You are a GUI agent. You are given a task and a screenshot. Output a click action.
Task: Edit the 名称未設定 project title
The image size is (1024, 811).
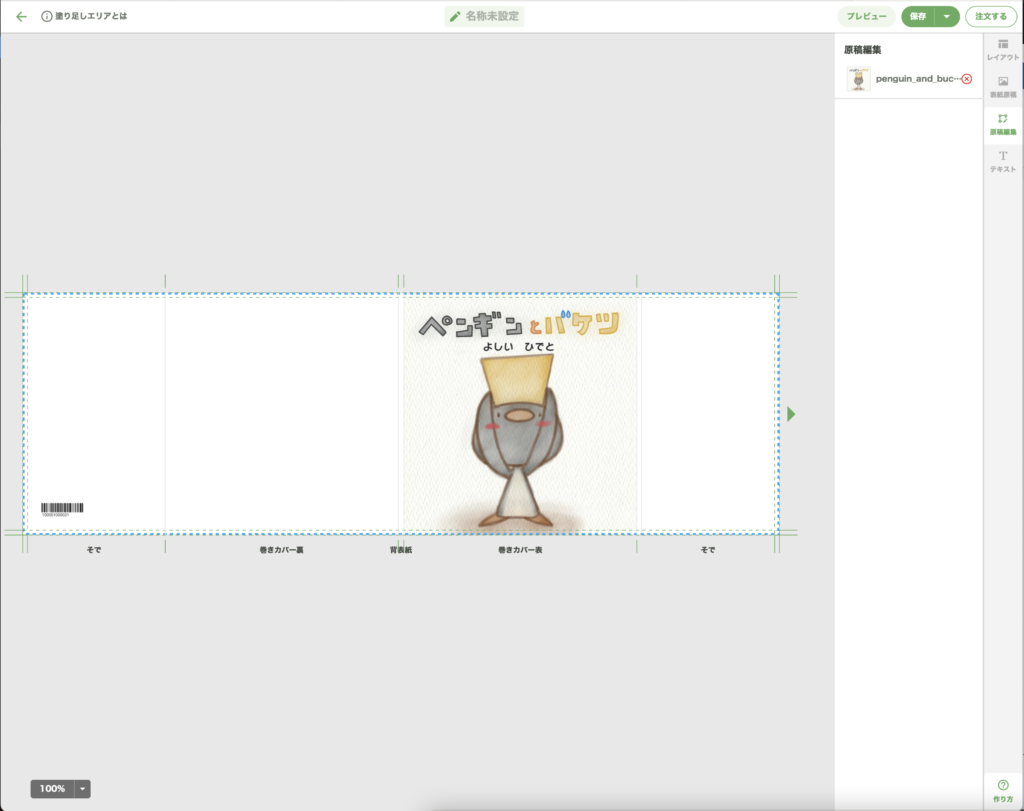point(485,17)
